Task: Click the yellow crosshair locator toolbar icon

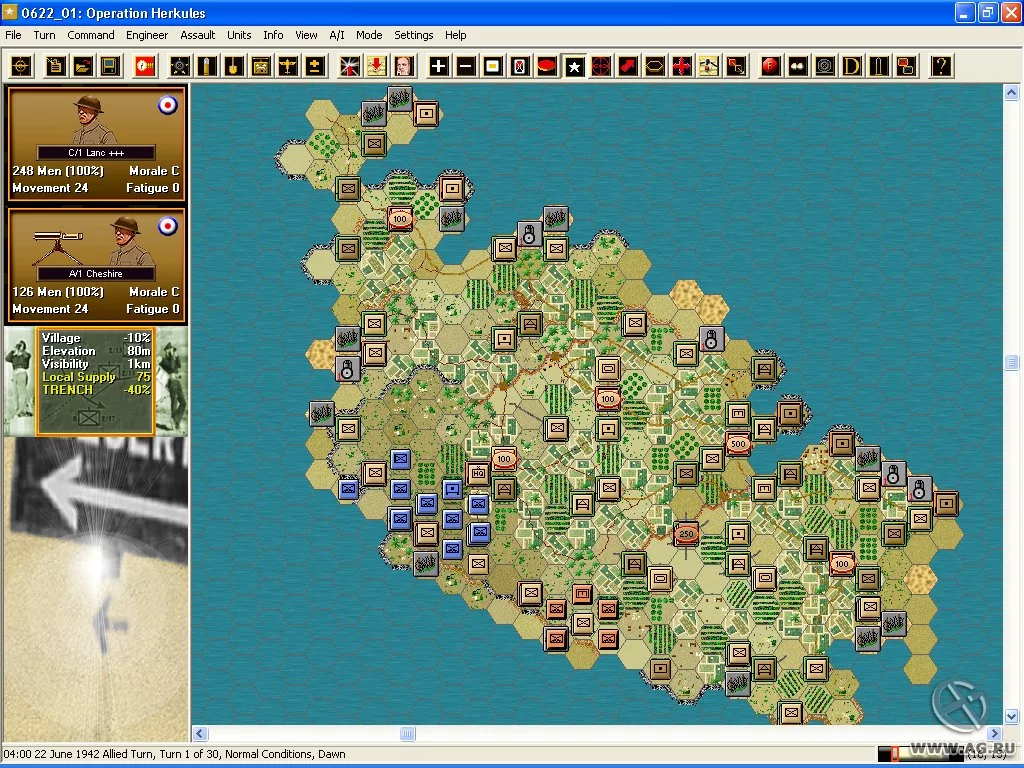Action: click(22, 66)
